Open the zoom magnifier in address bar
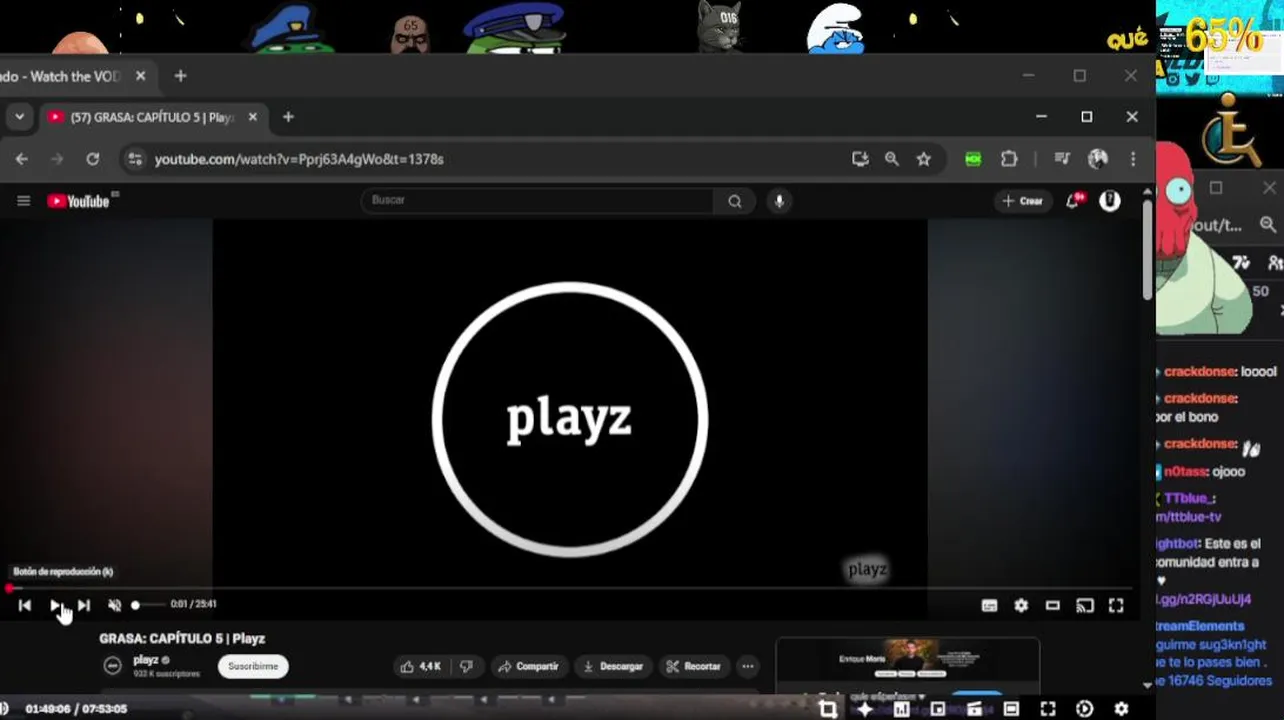Image resolution: width=1284 pixels, height=720 pixels. pyautogui.click(x=892, y=159)
